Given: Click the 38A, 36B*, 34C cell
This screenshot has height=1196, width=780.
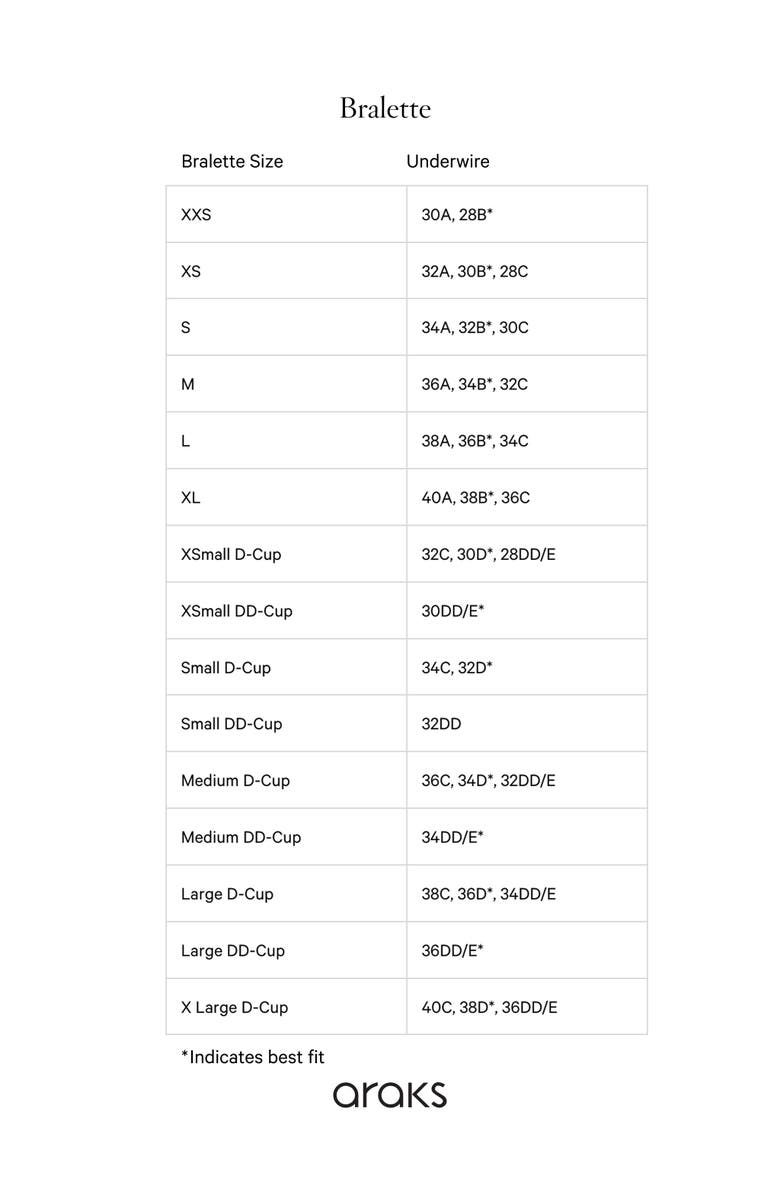Looking at the screenshot, I should click(475, 441).
